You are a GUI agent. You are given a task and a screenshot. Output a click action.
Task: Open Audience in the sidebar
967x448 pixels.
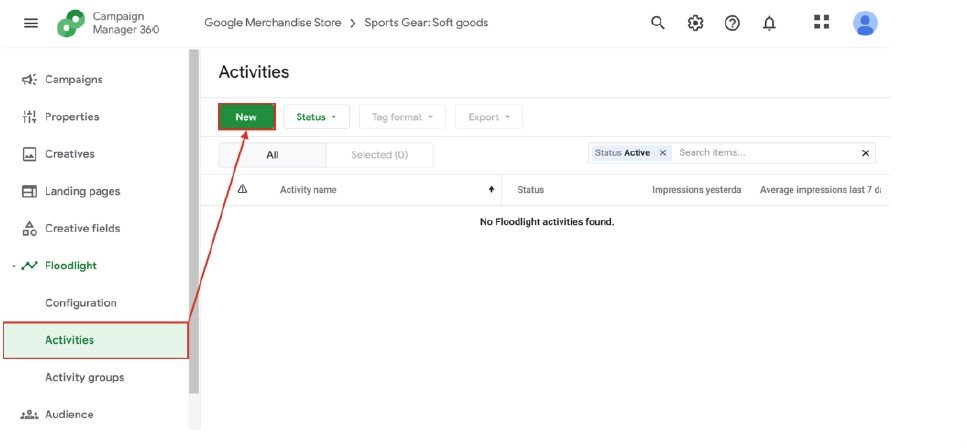point(69,415)
